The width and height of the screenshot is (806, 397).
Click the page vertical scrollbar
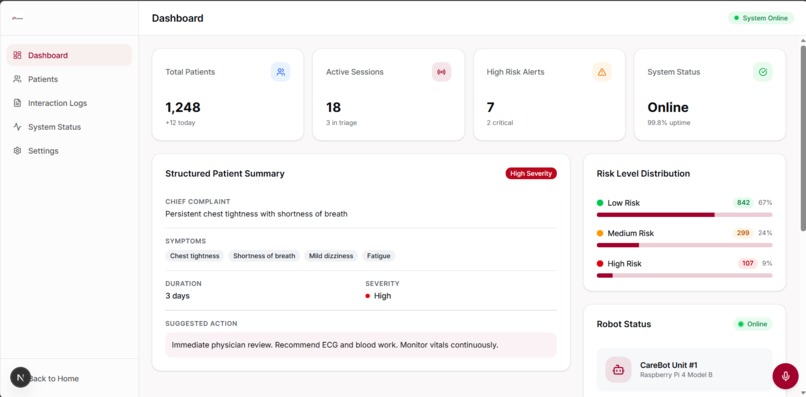click(x=803, y=138)
